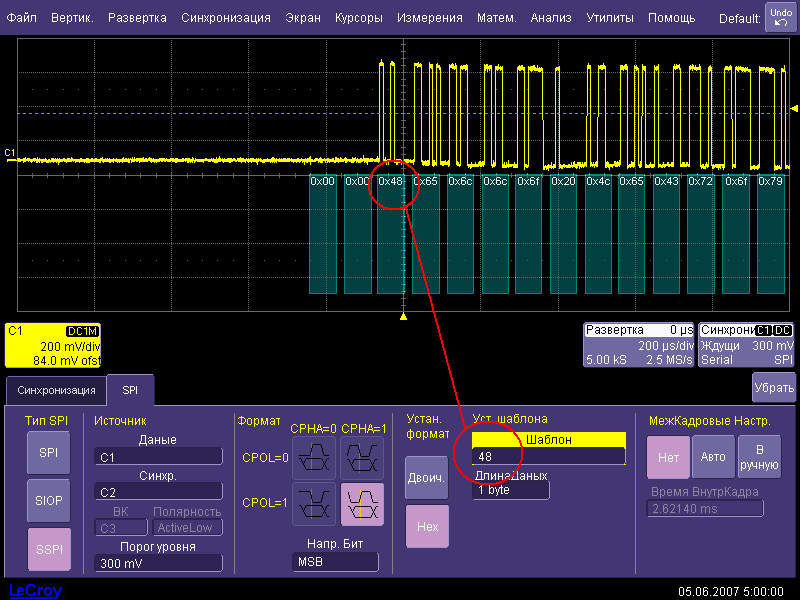Choose SSPI type button
The height and width of the screenshot is (600, 800).
[48, 547]
